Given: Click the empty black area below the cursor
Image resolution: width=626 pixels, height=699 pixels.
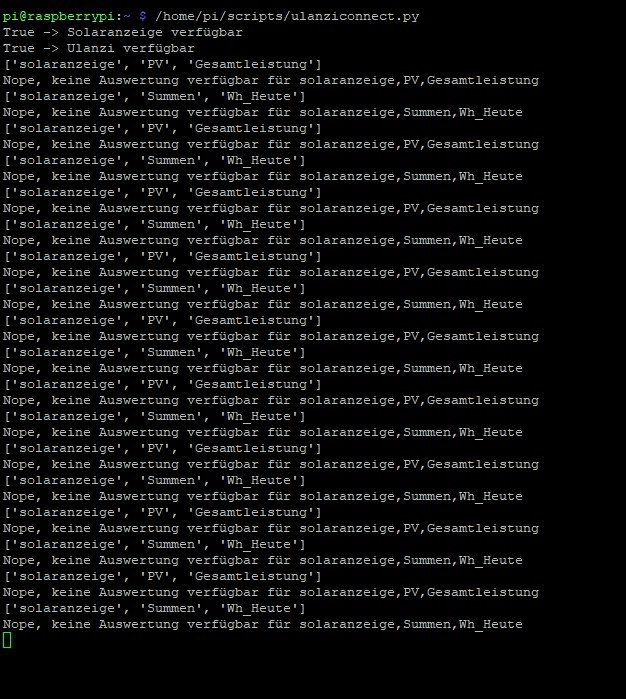Looking at the screenshot, I should coord(312,673).
